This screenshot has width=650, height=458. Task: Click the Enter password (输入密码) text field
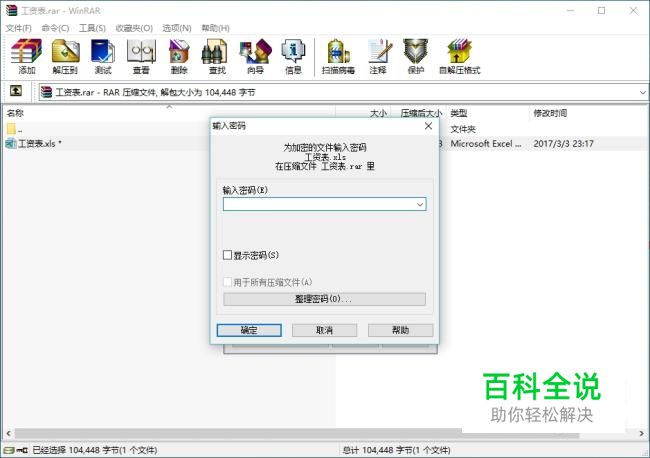[x=324, y=204]
